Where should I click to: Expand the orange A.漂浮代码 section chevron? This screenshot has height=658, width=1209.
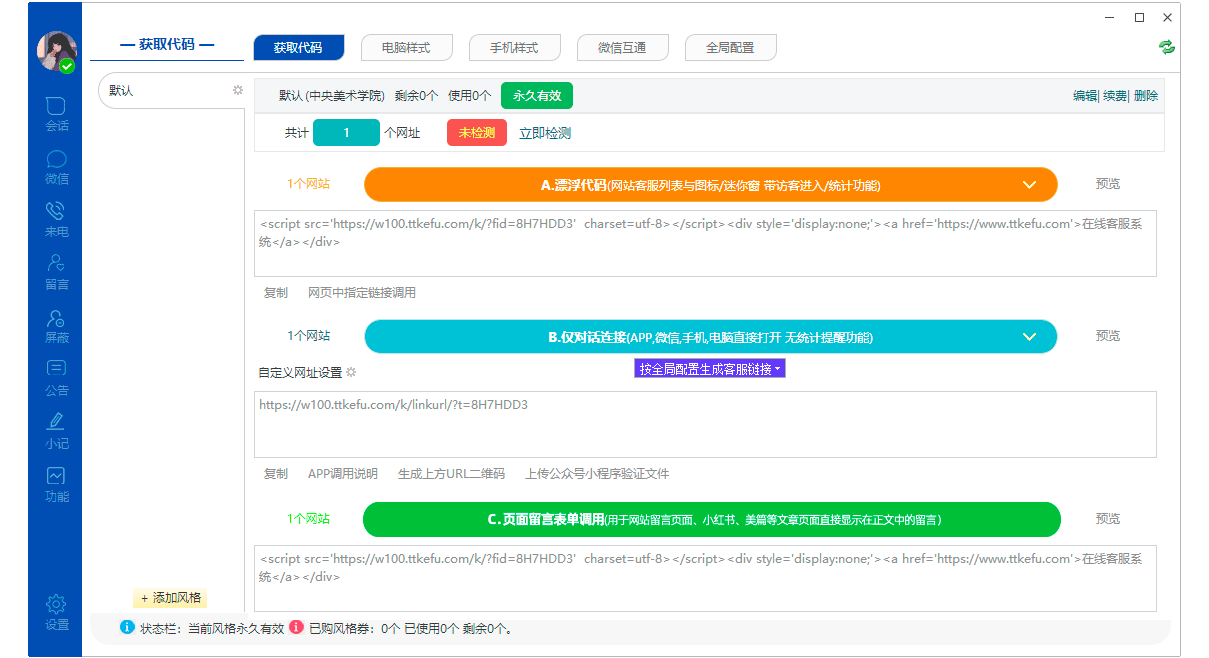coord(1030,185)
